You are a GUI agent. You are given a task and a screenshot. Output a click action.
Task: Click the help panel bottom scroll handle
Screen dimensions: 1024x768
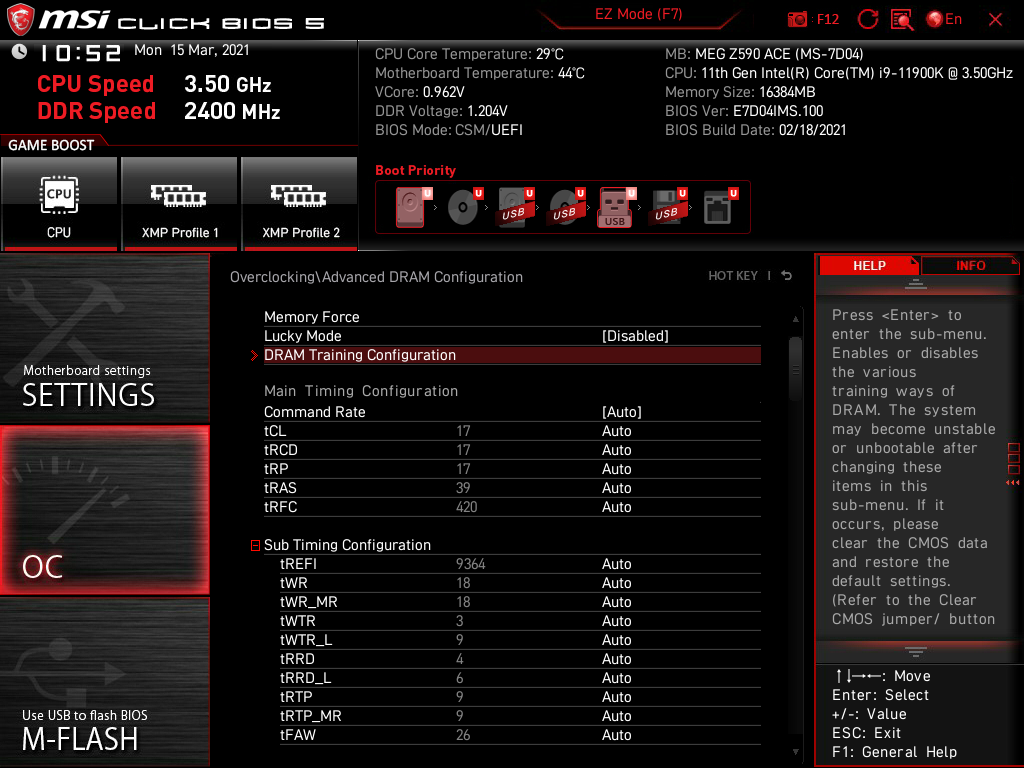[916, 651]
